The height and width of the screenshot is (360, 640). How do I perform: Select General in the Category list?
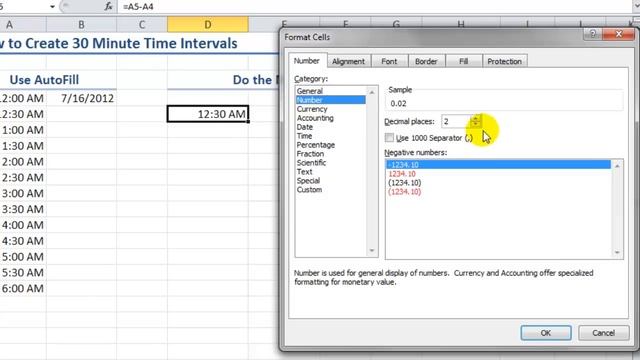tap(331, 91)
